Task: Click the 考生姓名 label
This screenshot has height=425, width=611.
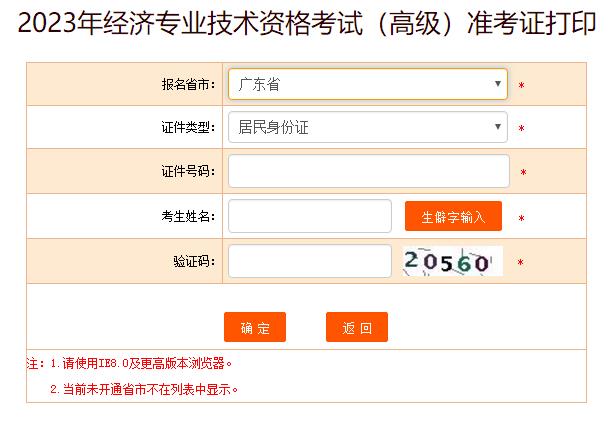Action: (188, 216)
